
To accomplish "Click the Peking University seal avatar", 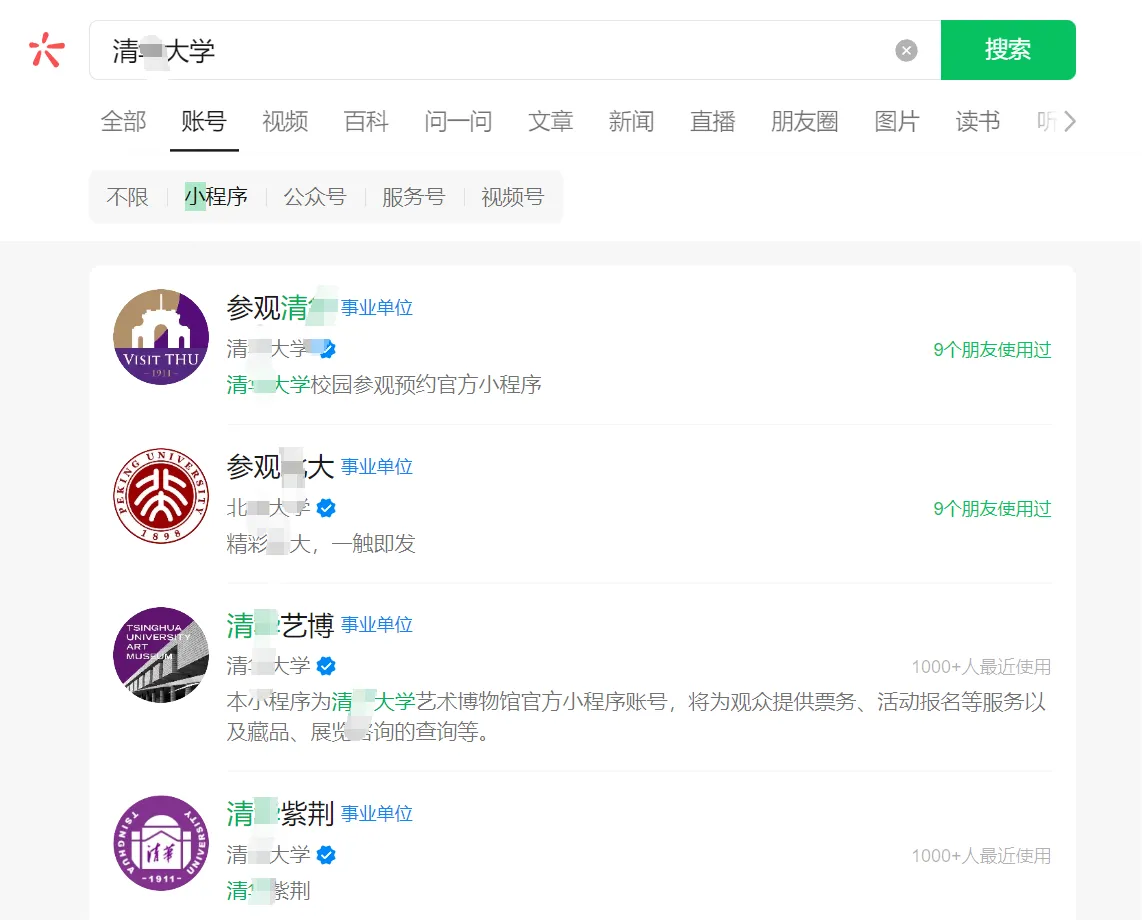I will click(160, 495).
